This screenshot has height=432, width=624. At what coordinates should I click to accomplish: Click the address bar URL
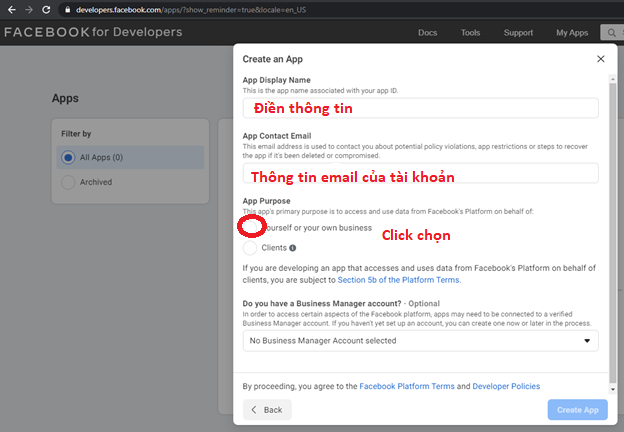point(191,10)
